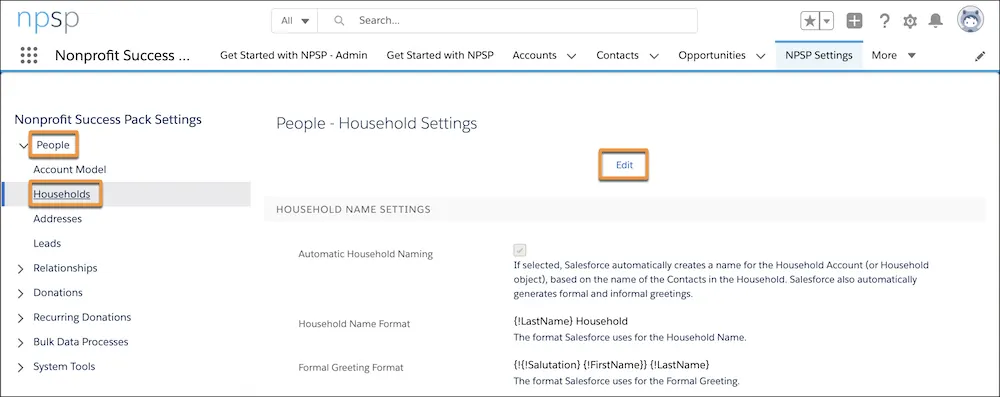The height and width of the screenshot is (397, 1000).
Task: Click the pencil icon to edit navigation
Action: click(x=980, y=56)
